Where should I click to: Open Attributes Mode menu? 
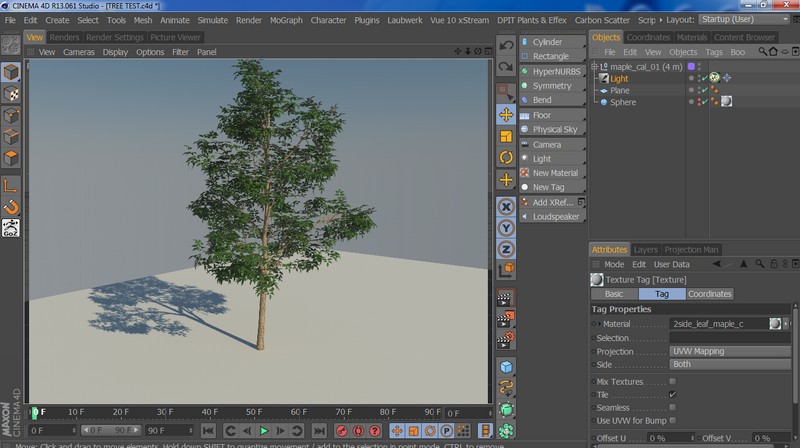tap(614, 264)
